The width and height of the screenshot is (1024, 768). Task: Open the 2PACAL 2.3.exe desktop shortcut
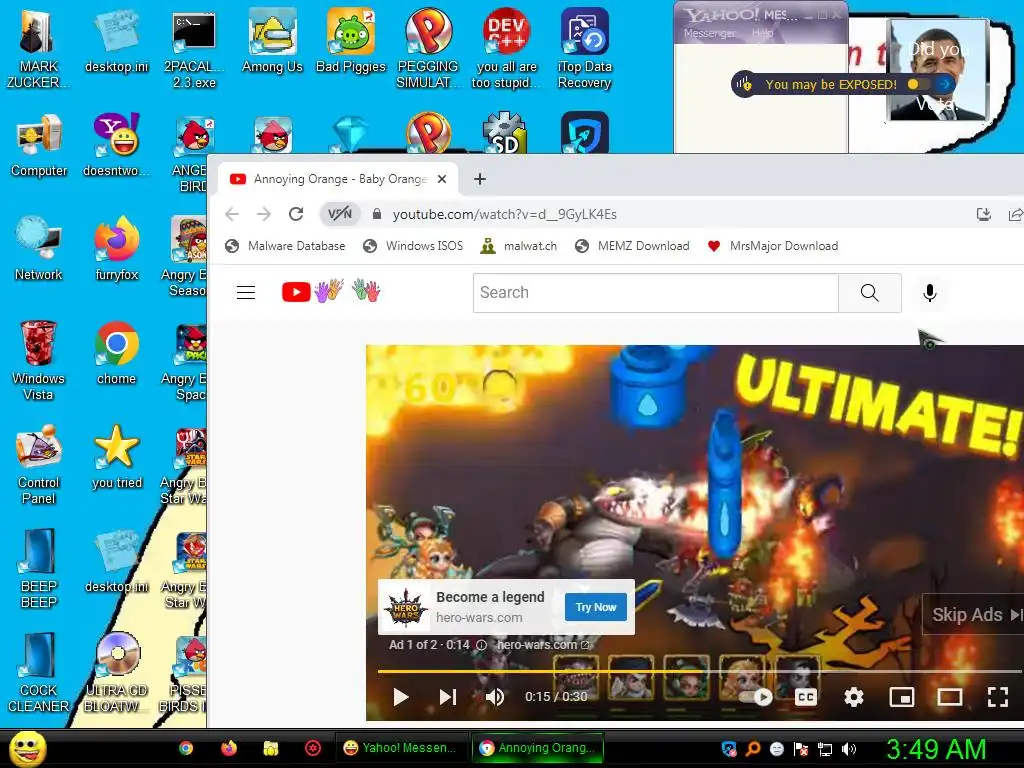click(x=194, y=49)
